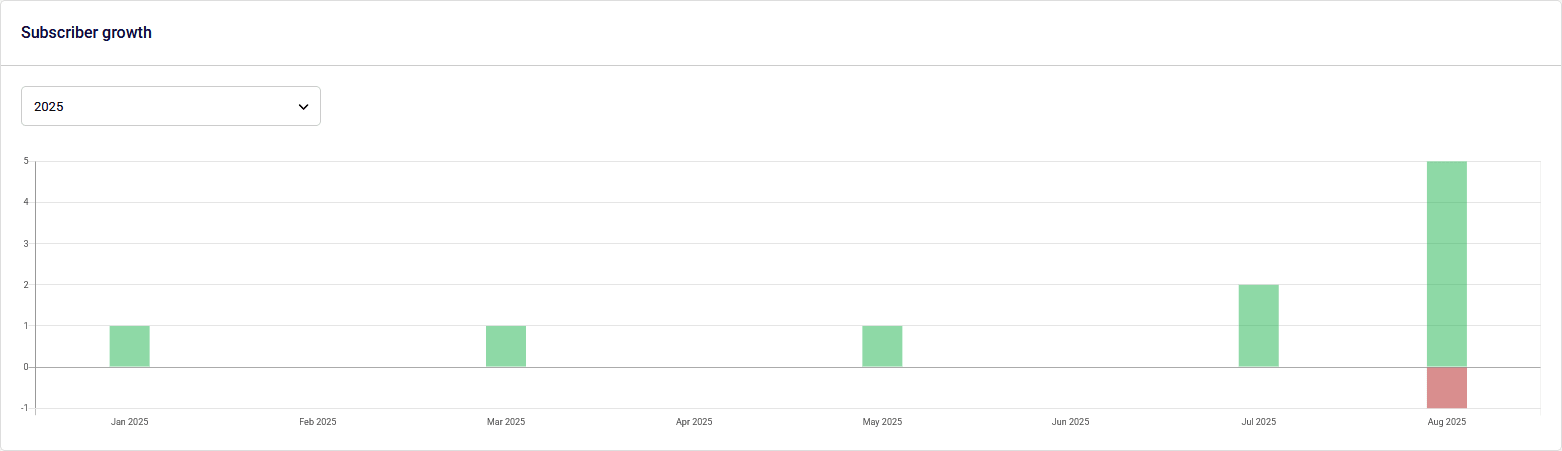Screen dimensions: 1562x451
Task: Click the chevron arrow in year selector
Action: pyautogui.click(x=303, y=107)
